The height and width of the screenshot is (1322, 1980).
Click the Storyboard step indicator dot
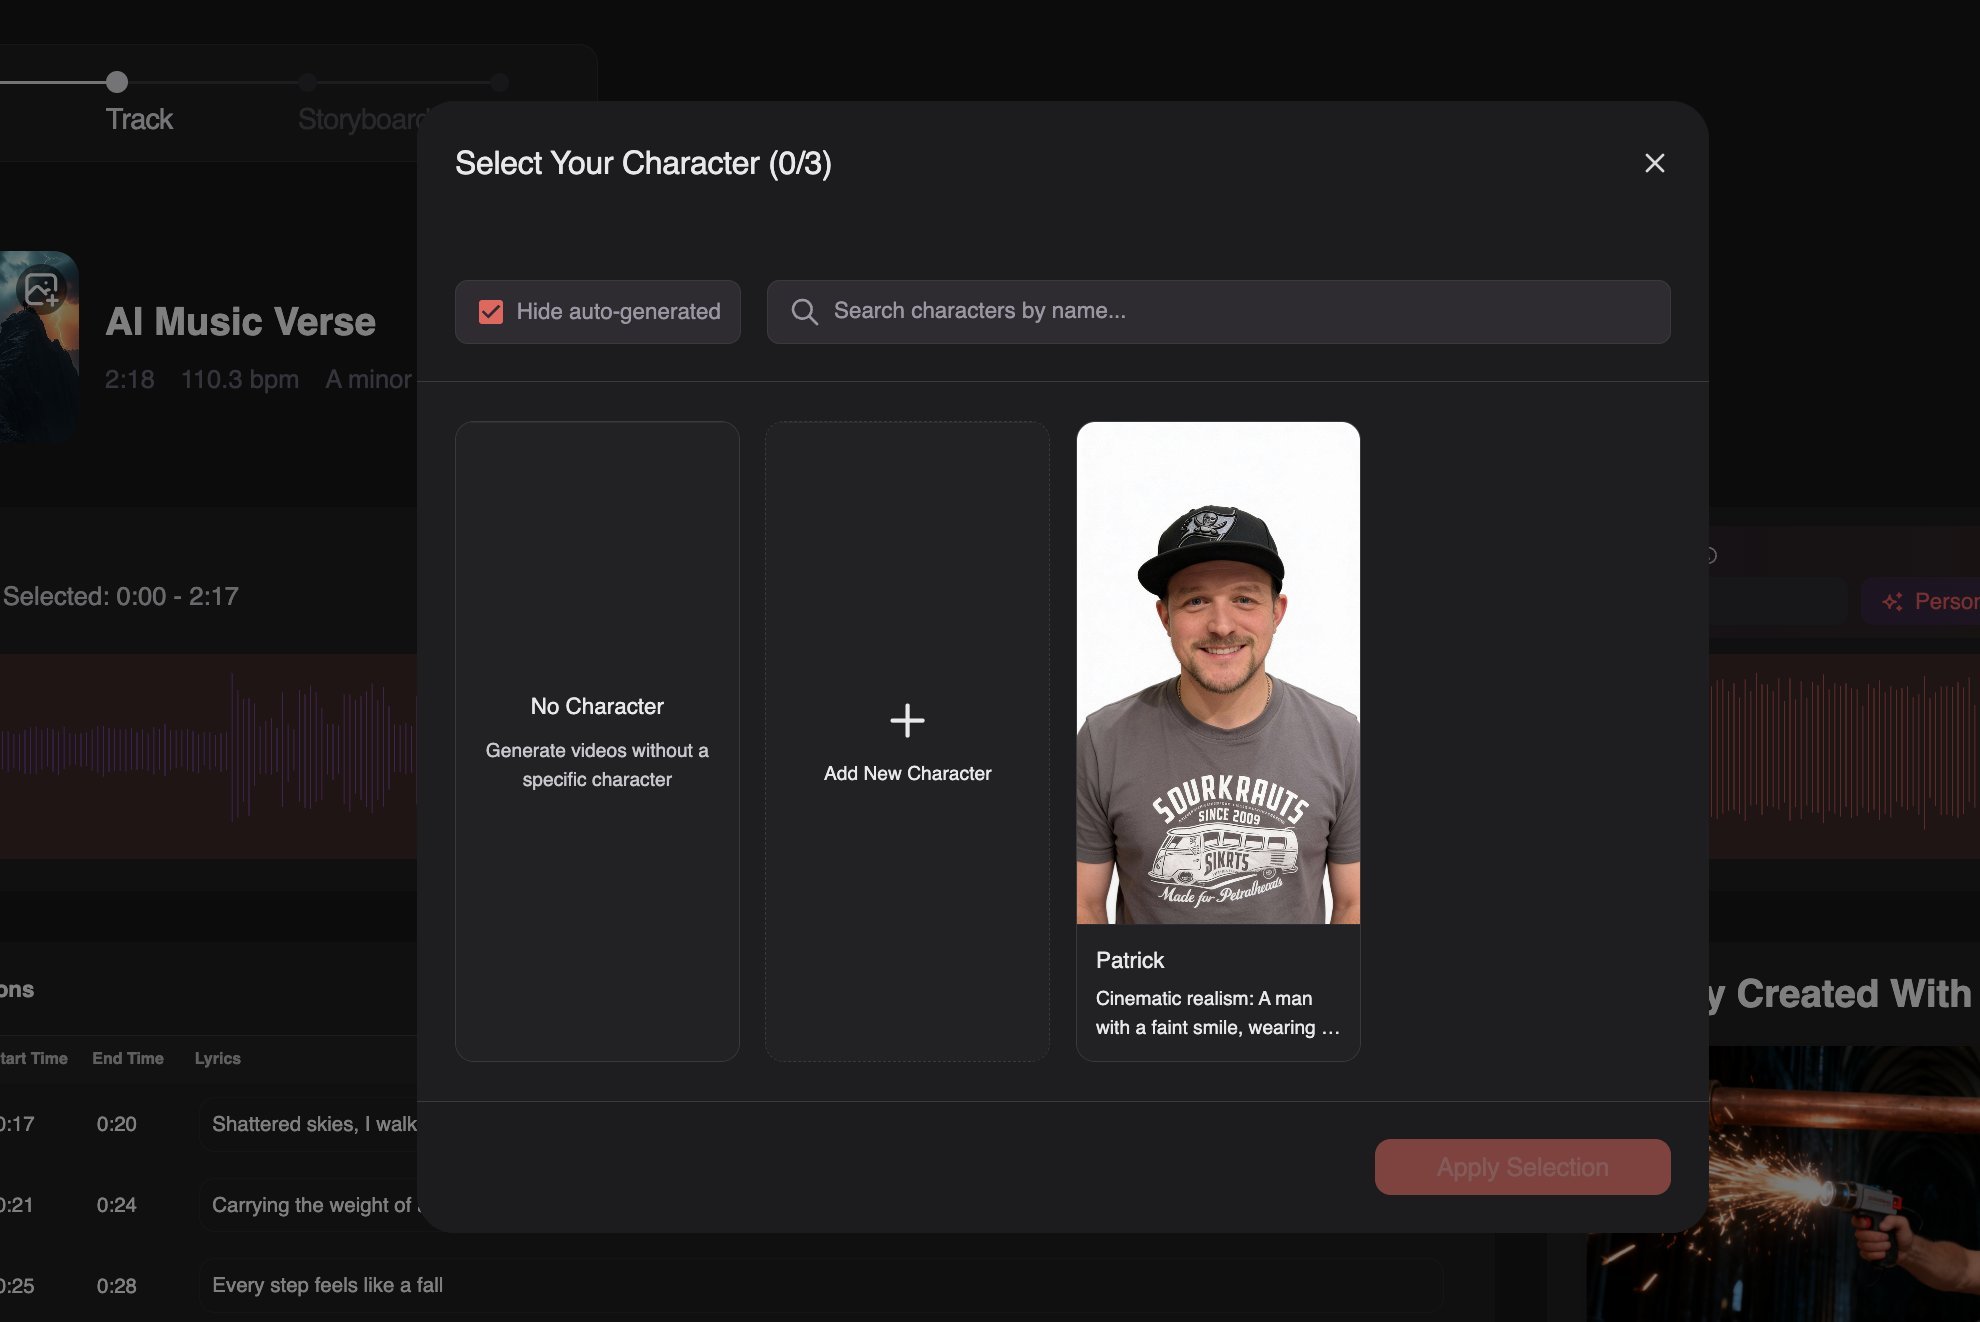click(307, 83)
